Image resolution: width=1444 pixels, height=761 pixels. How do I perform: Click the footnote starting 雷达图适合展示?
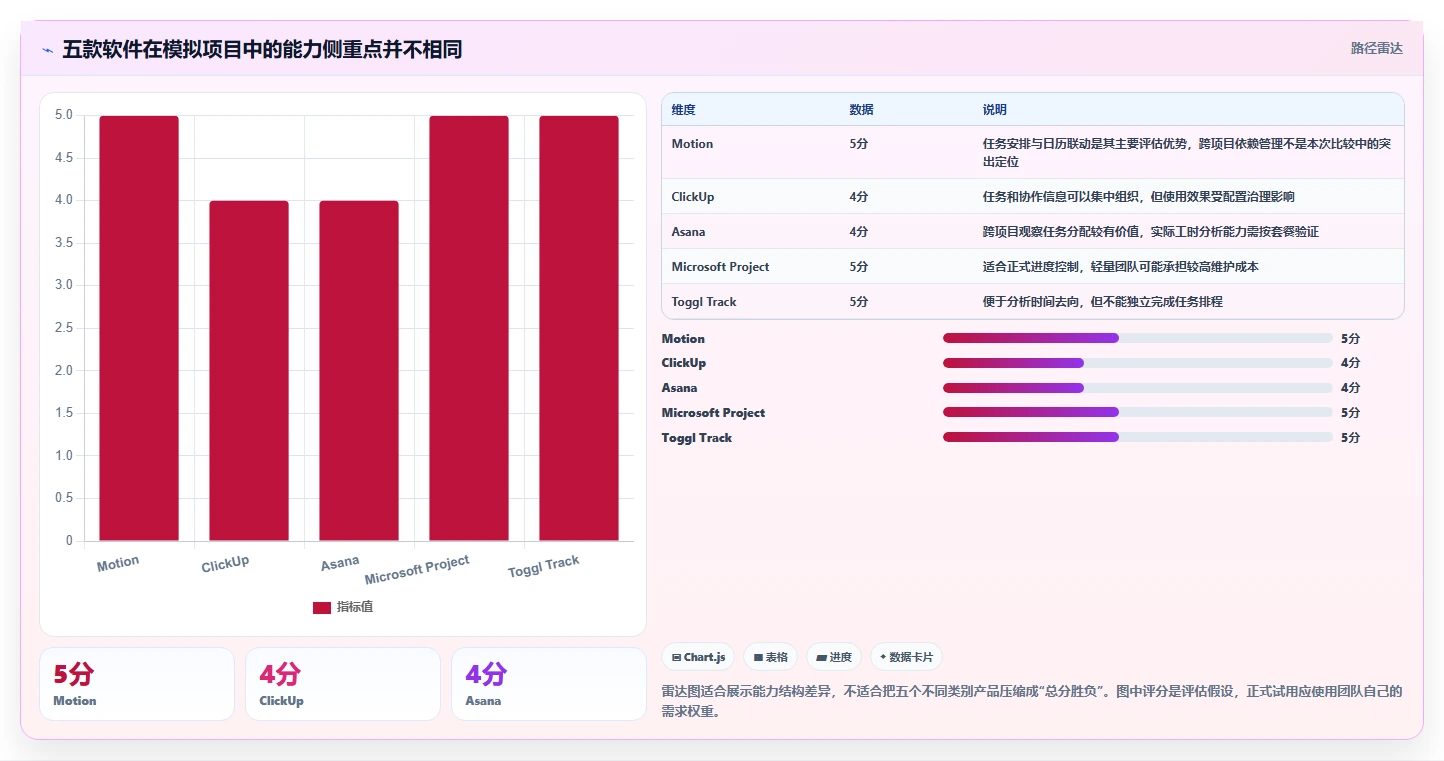click(1032, 701)
